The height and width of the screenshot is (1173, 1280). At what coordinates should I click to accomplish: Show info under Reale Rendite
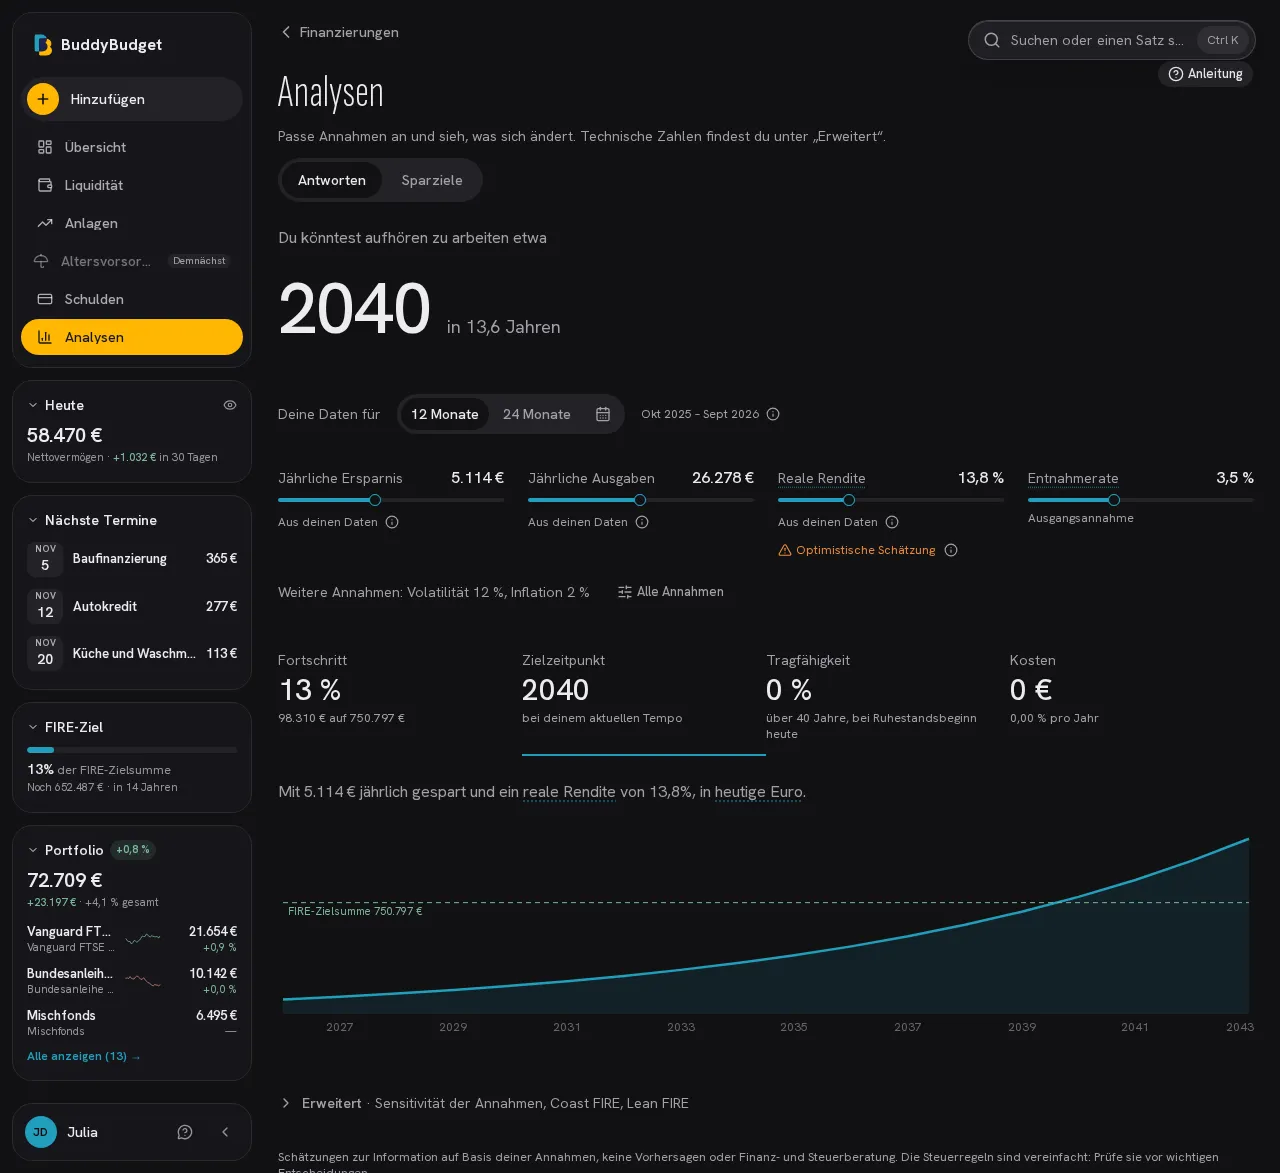tap(892, 522)
